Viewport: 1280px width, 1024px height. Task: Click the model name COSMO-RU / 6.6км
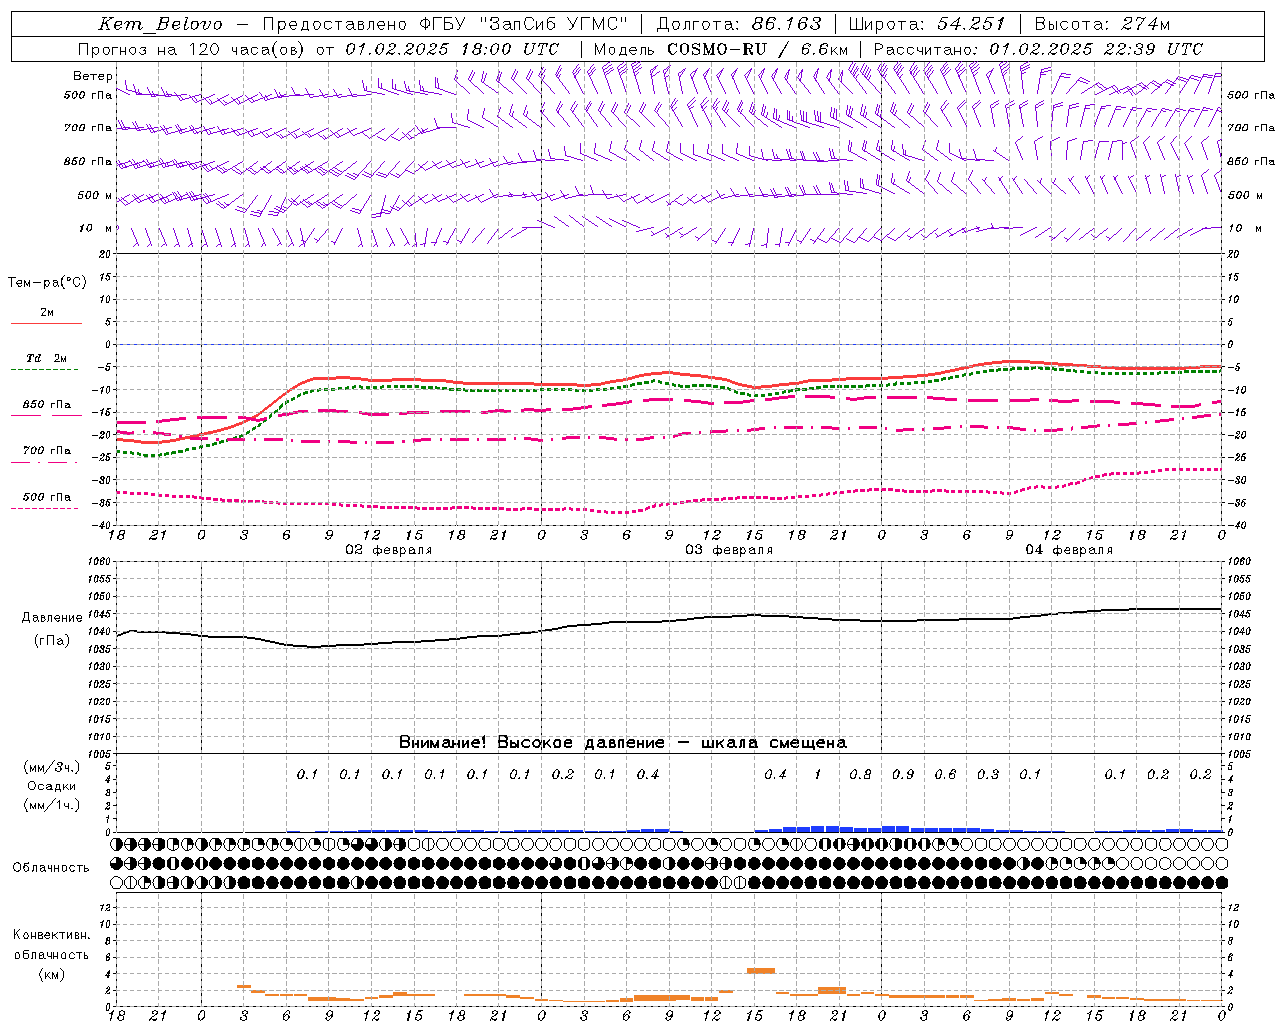pyautogui.click(x=757, y=49)
